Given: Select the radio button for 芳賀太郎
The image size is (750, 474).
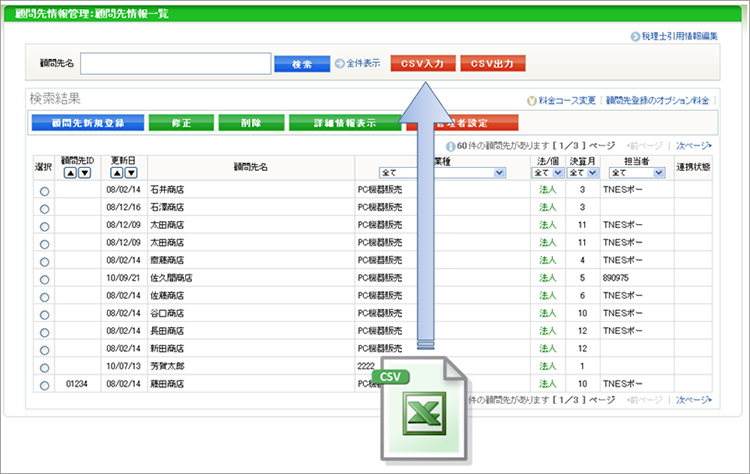Looking at the screenshot, I should (x=44, y=368).
